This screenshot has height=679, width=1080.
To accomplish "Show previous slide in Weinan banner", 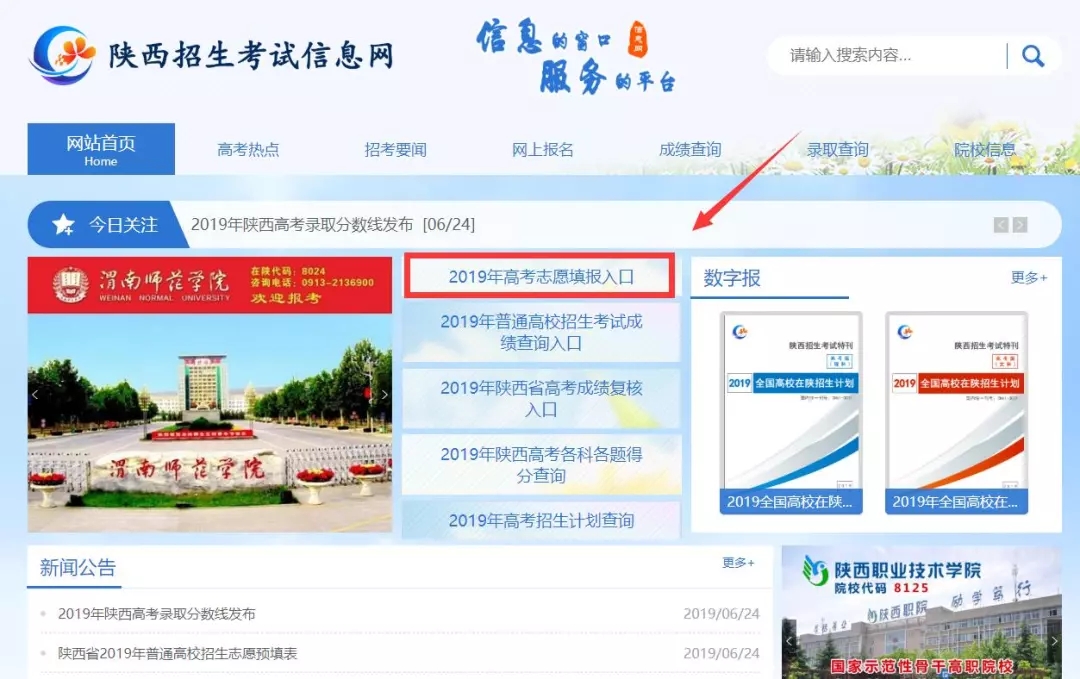I will point(36,395).
